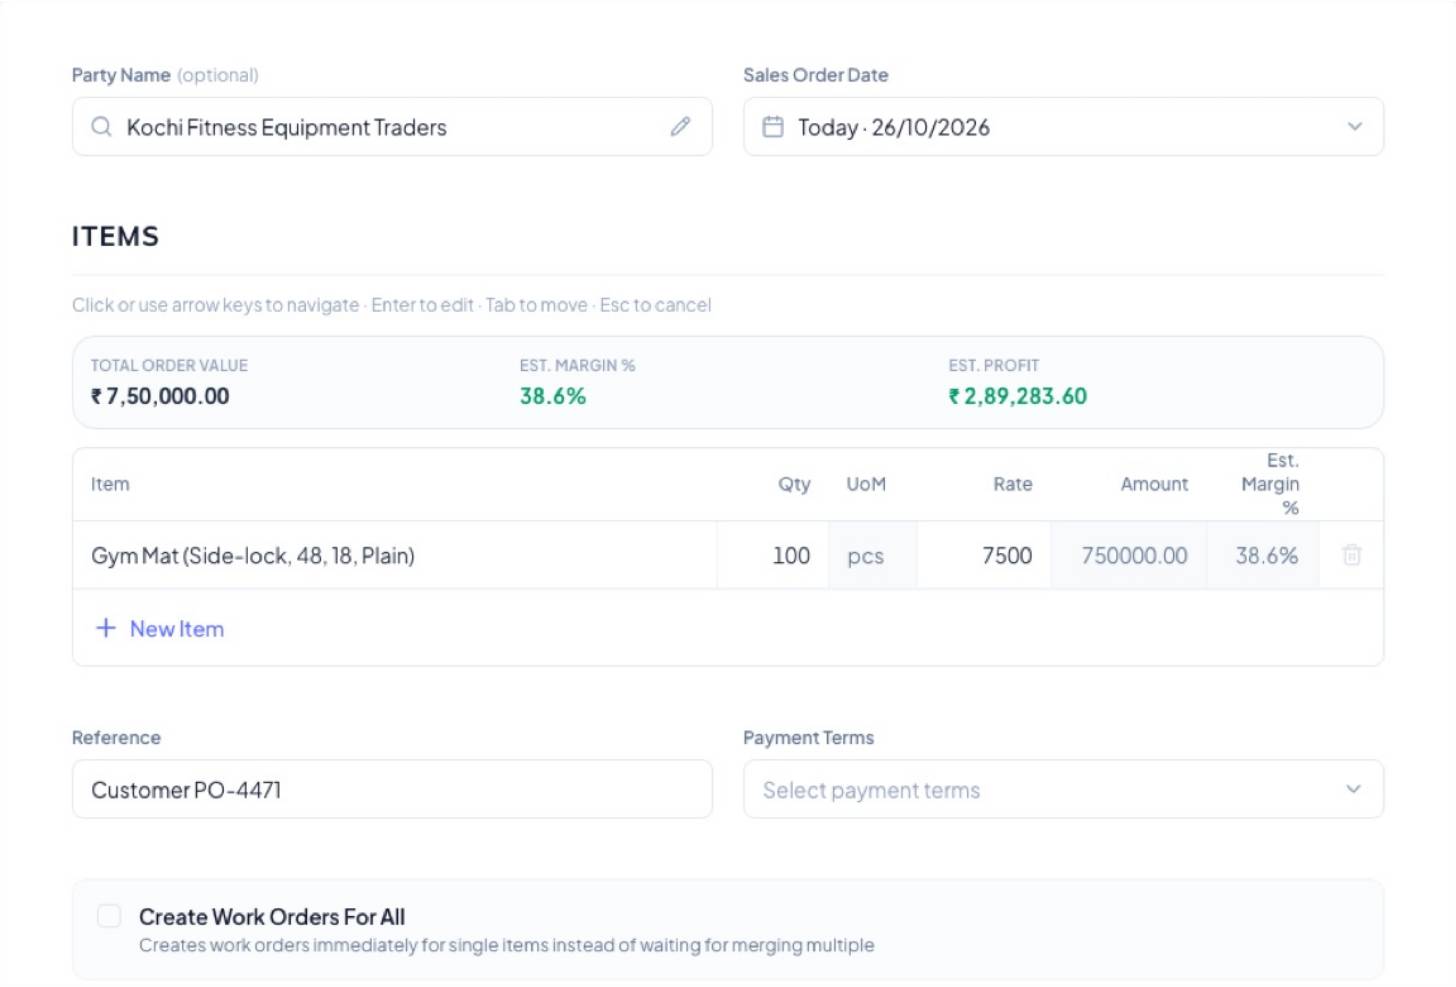1456x987 pixels.
Task: Click the Reference field with Customer PO-4471
Action: click(392, 789)
